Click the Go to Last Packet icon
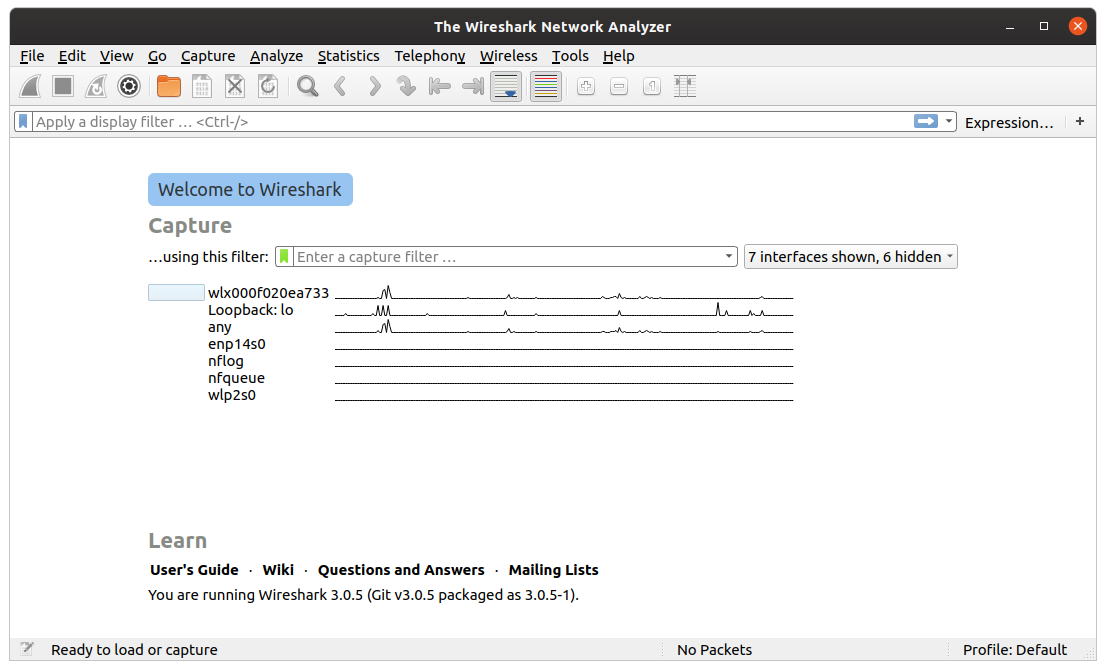The width and height of the screenshot is (1106, 670). [x=472, y=86]
